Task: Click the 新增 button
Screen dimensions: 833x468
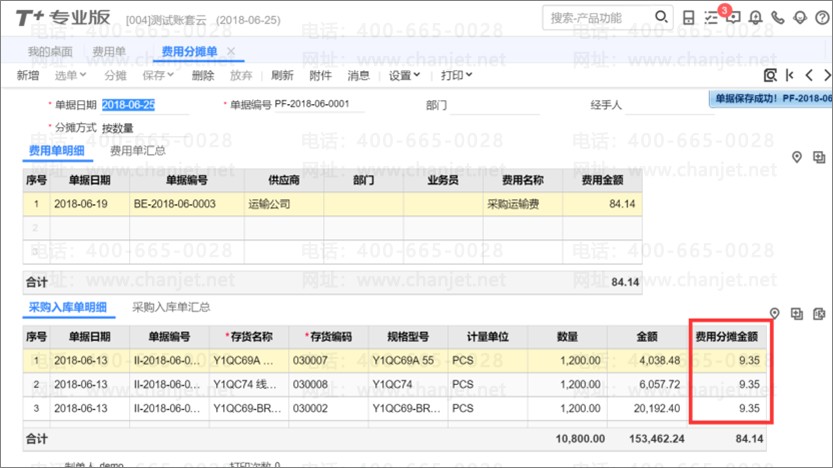Action: click(28, 75)
